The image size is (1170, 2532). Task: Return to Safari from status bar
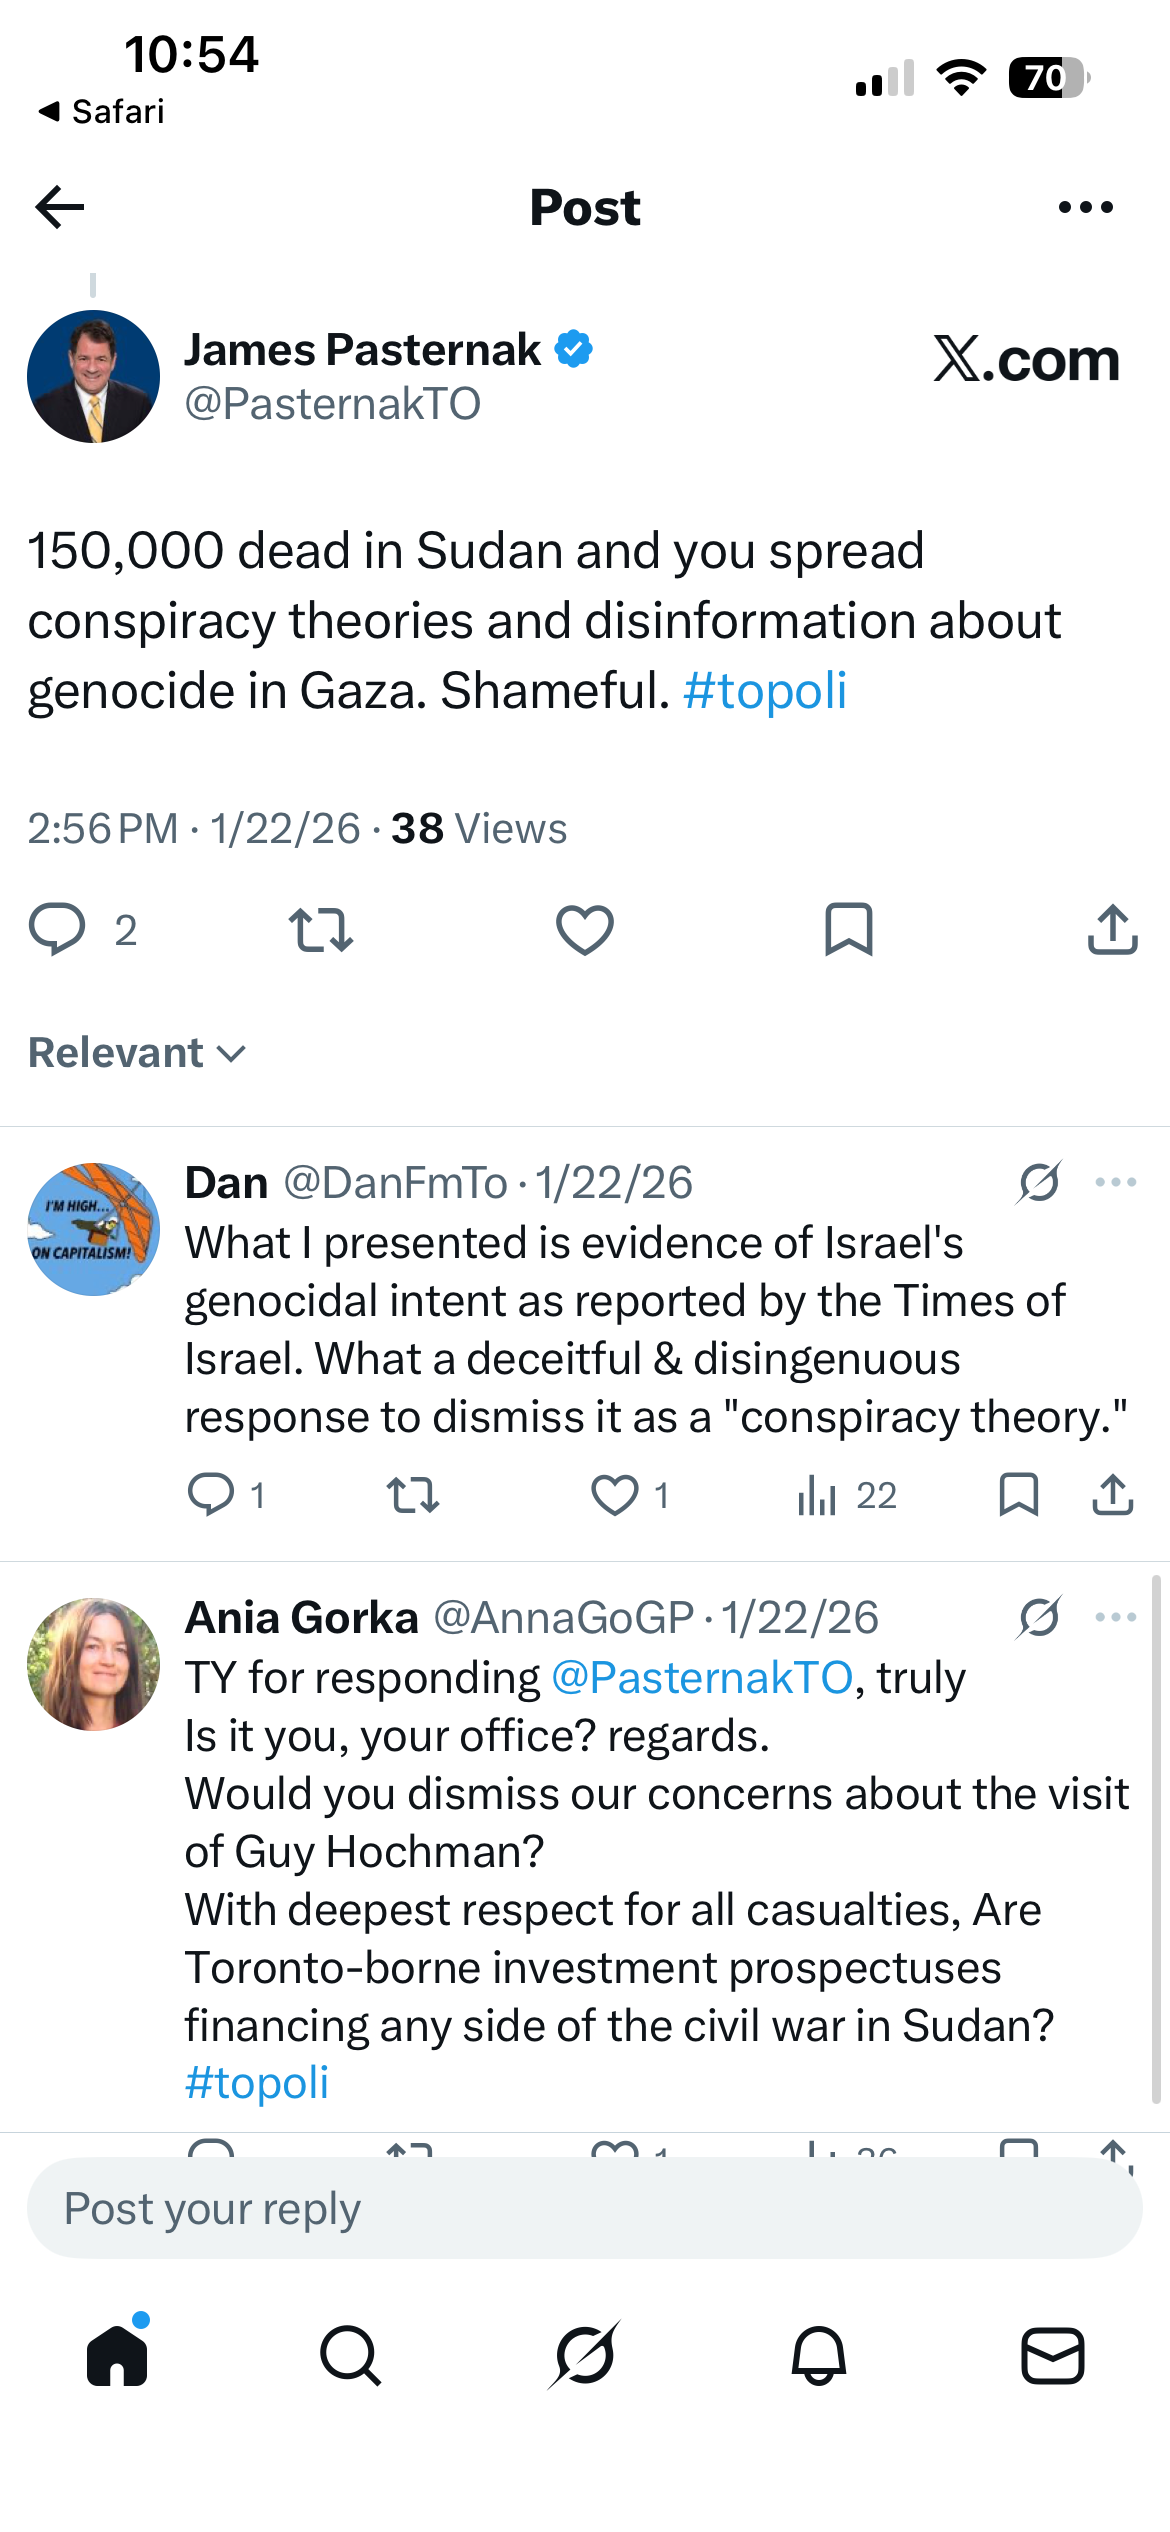101,111
